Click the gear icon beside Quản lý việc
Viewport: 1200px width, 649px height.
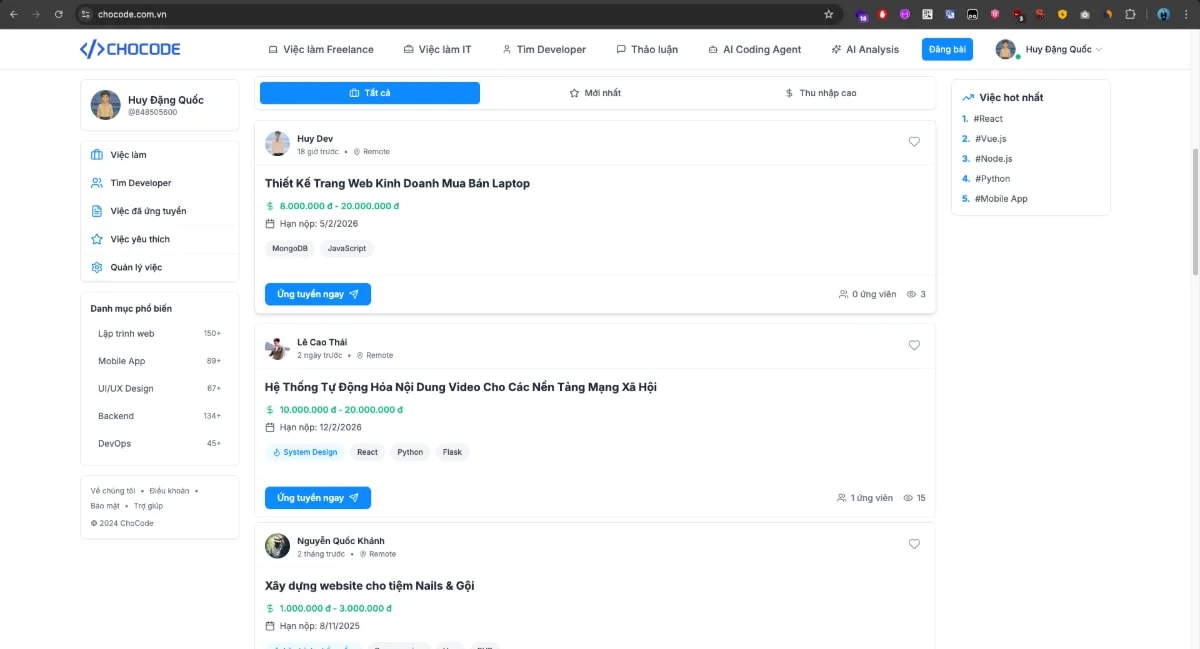(97, 267)
